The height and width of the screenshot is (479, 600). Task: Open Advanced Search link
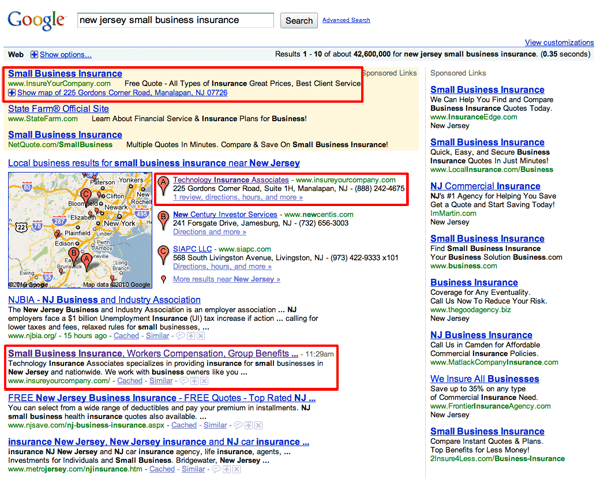coord(346,20)
